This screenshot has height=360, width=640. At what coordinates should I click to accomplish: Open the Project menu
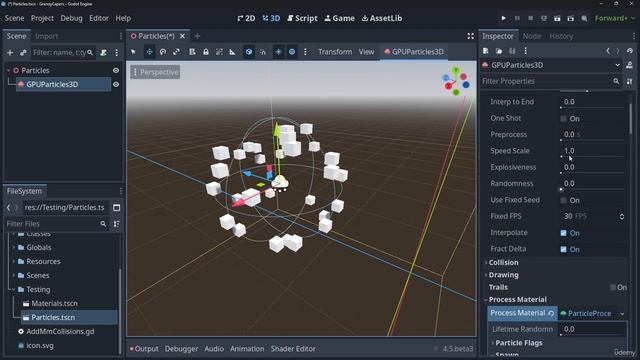[42, 18]
